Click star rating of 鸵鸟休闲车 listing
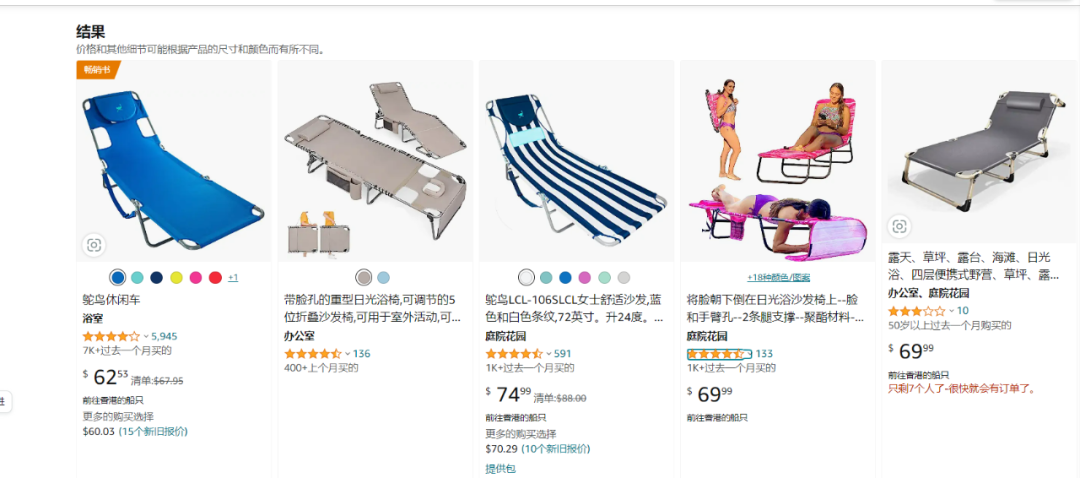Image resolution: width=1080 pixels, height=478 pixels. pyautogui.click(x=111, y=337)
